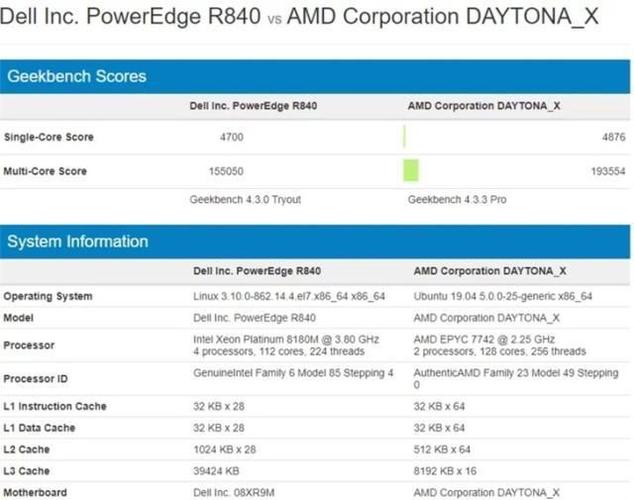Click the AMD EPYC 7742 processor entry

(500, 345)
